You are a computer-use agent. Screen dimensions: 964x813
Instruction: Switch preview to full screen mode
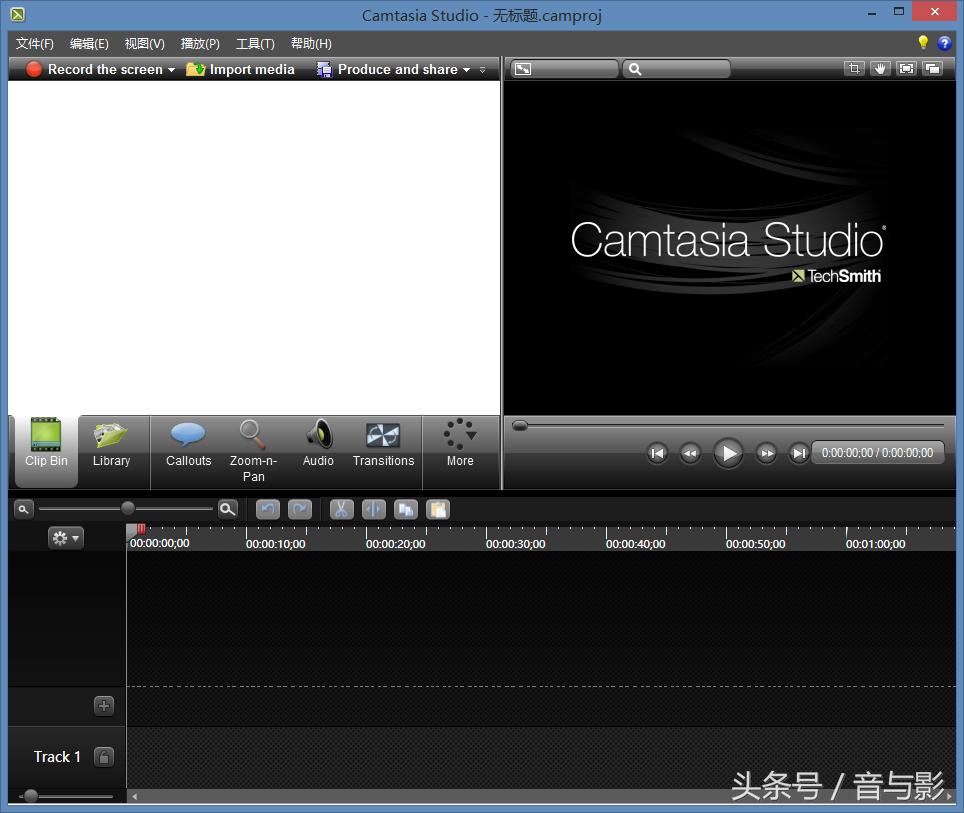pyautogui.click(x=906, y=69)
